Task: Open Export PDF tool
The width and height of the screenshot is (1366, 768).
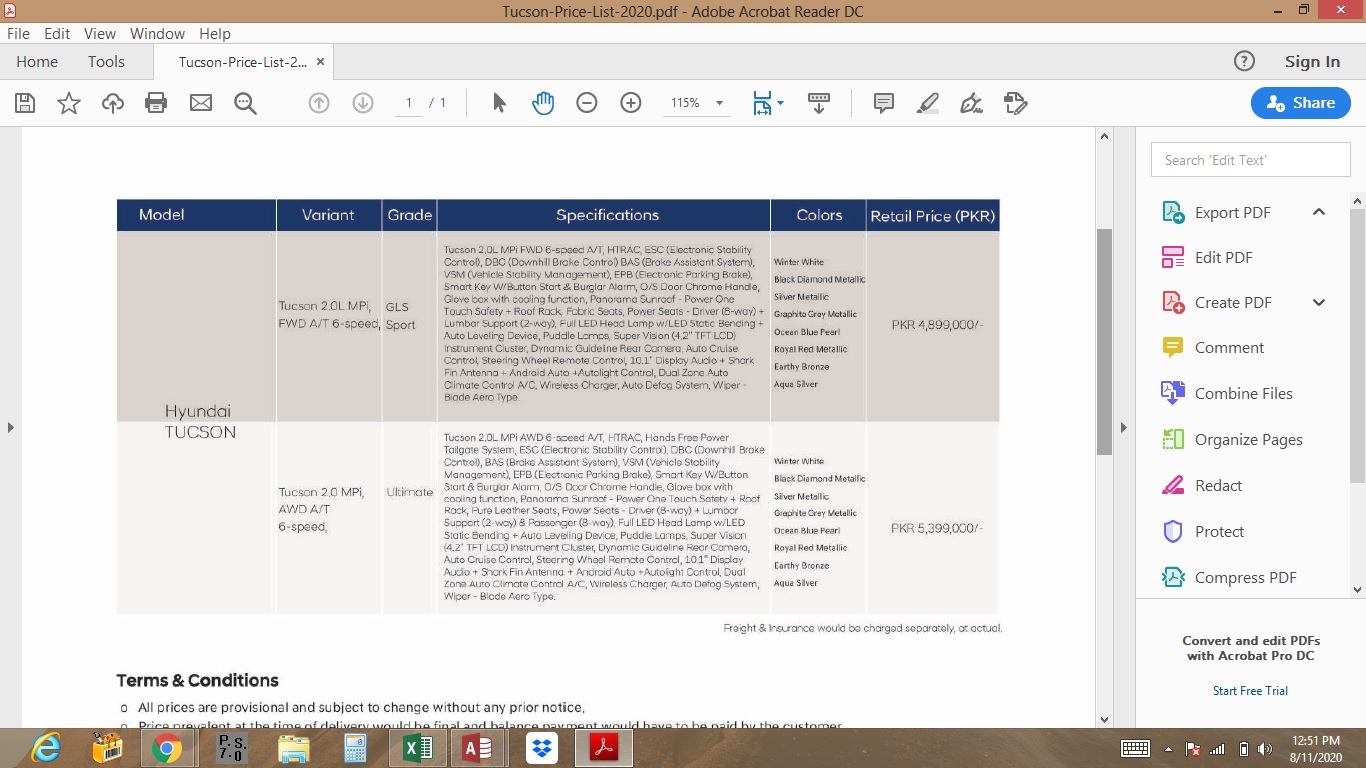Action: 1232,212
